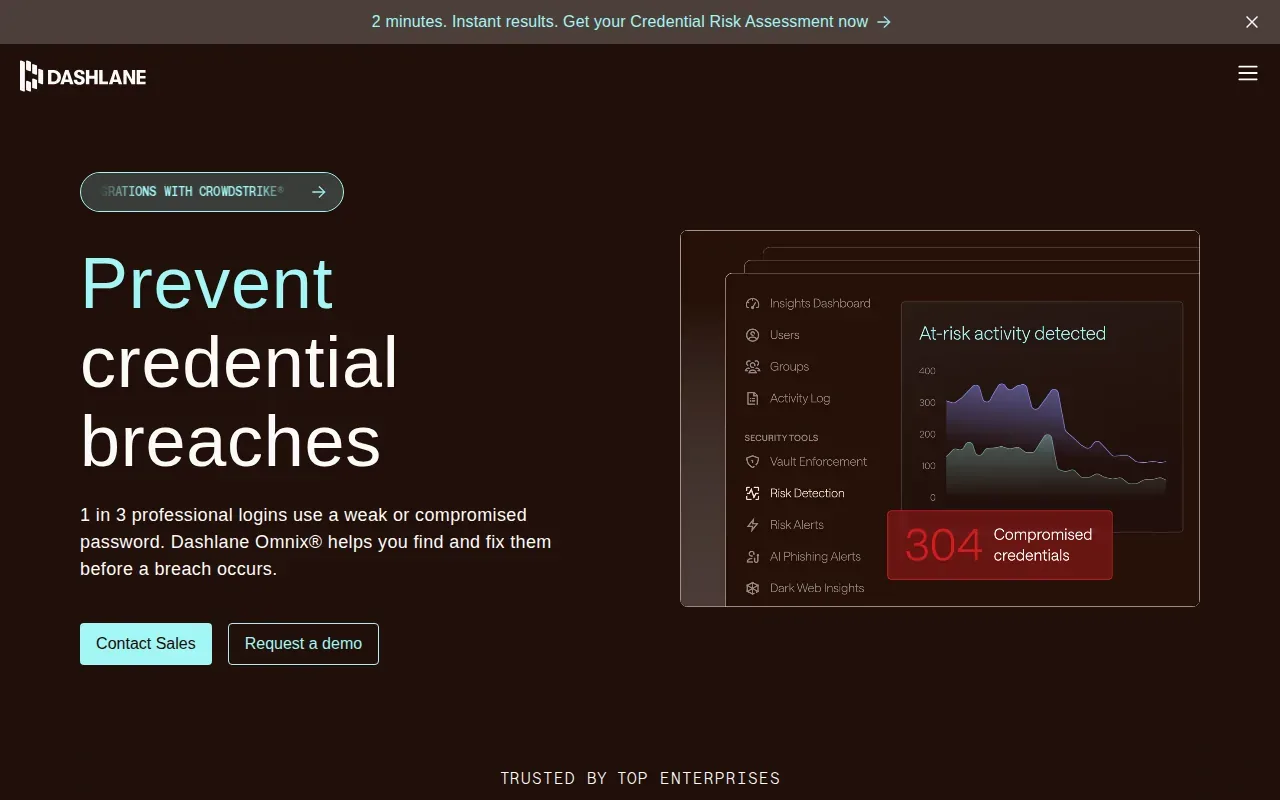Screen dimensions: 1280x800
Task: Open the Credential Risk Assessment banner link
Action: point(631,22)
